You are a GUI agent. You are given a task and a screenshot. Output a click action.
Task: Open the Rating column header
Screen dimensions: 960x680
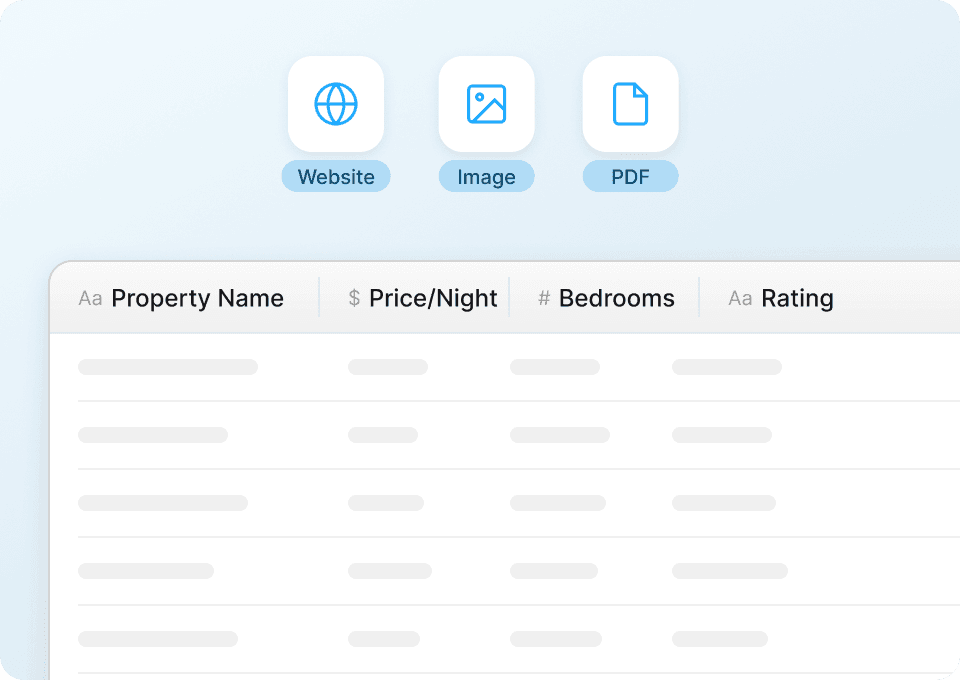[x=797, y=299]
